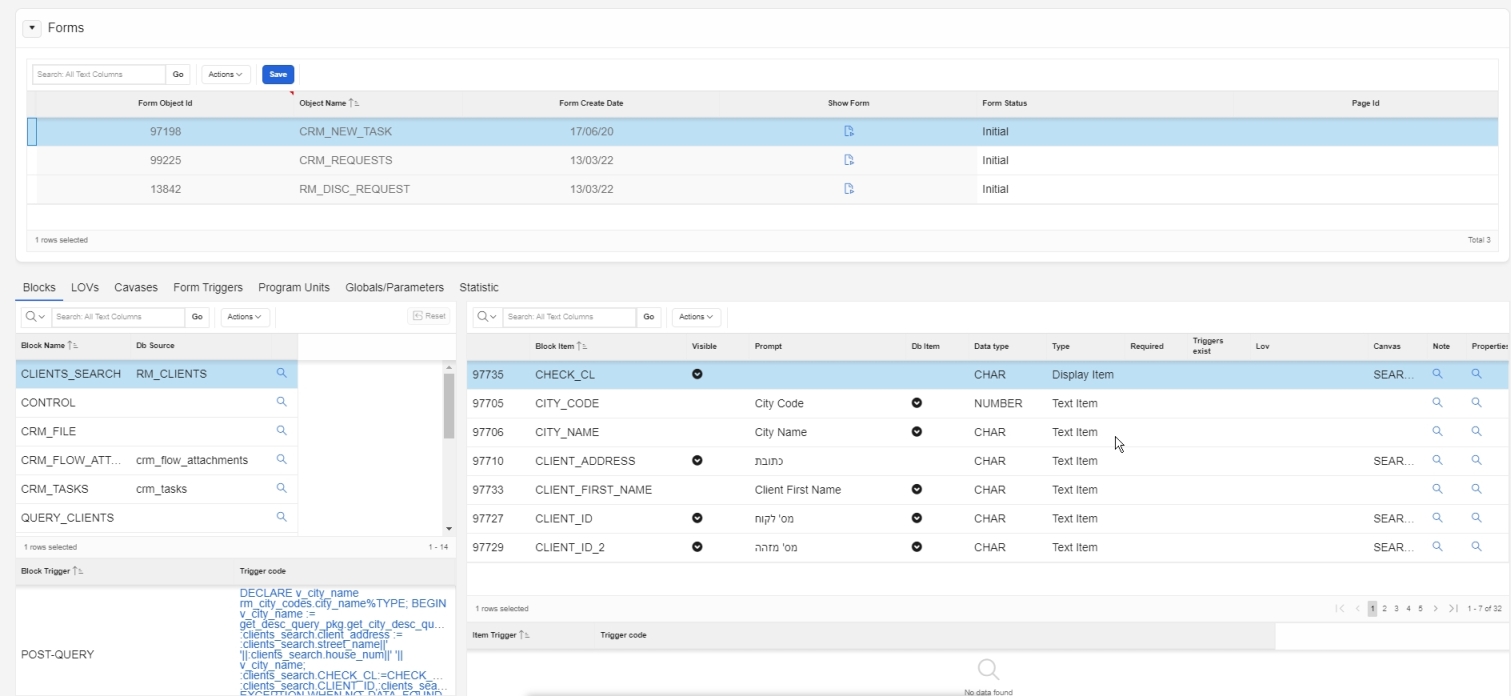This screenshot has width=1511, height=696.
Task: Switch to the Form Triggers tab
Action: tap(208, 287)
